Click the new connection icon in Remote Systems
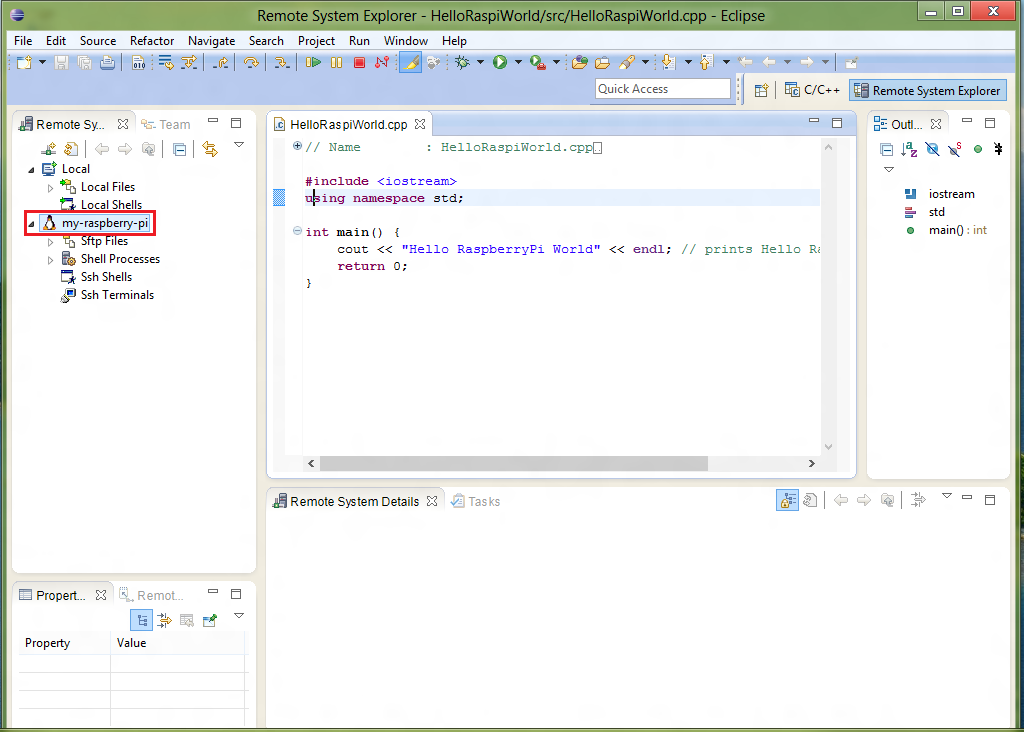Screen dimensions: 1024x732 [x=48, y=149]
